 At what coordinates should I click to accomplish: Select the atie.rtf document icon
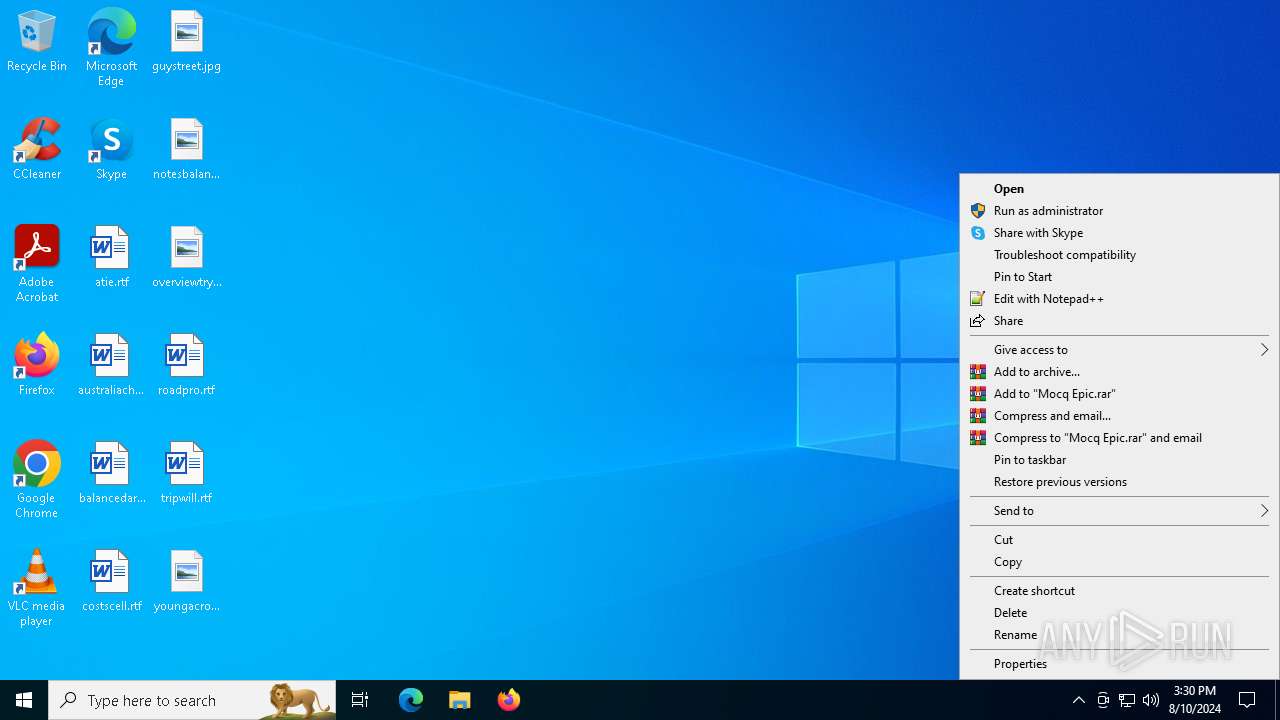click(x=111, y=257)
